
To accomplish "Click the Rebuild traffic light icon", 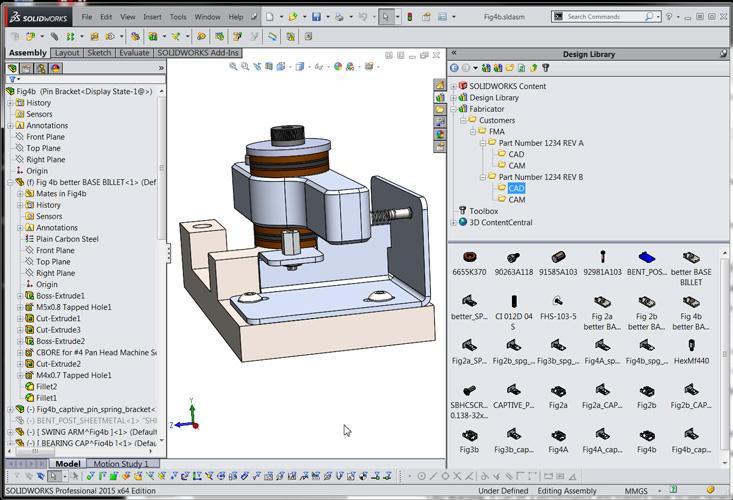I will click(410, 17).
